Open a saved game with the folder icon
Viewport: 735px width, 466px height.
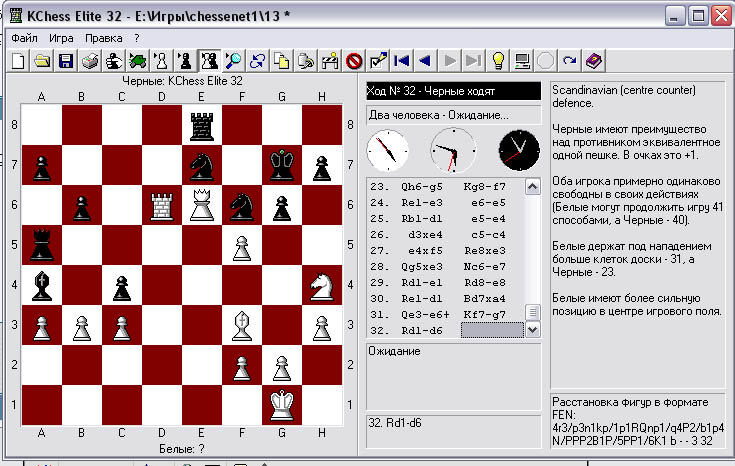[42, 61]
